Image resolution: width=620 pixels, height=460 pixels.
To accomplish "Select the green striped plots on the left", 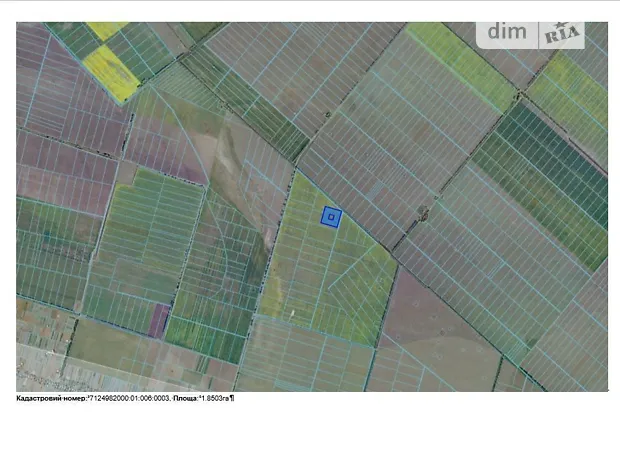I will coord(140,240).
